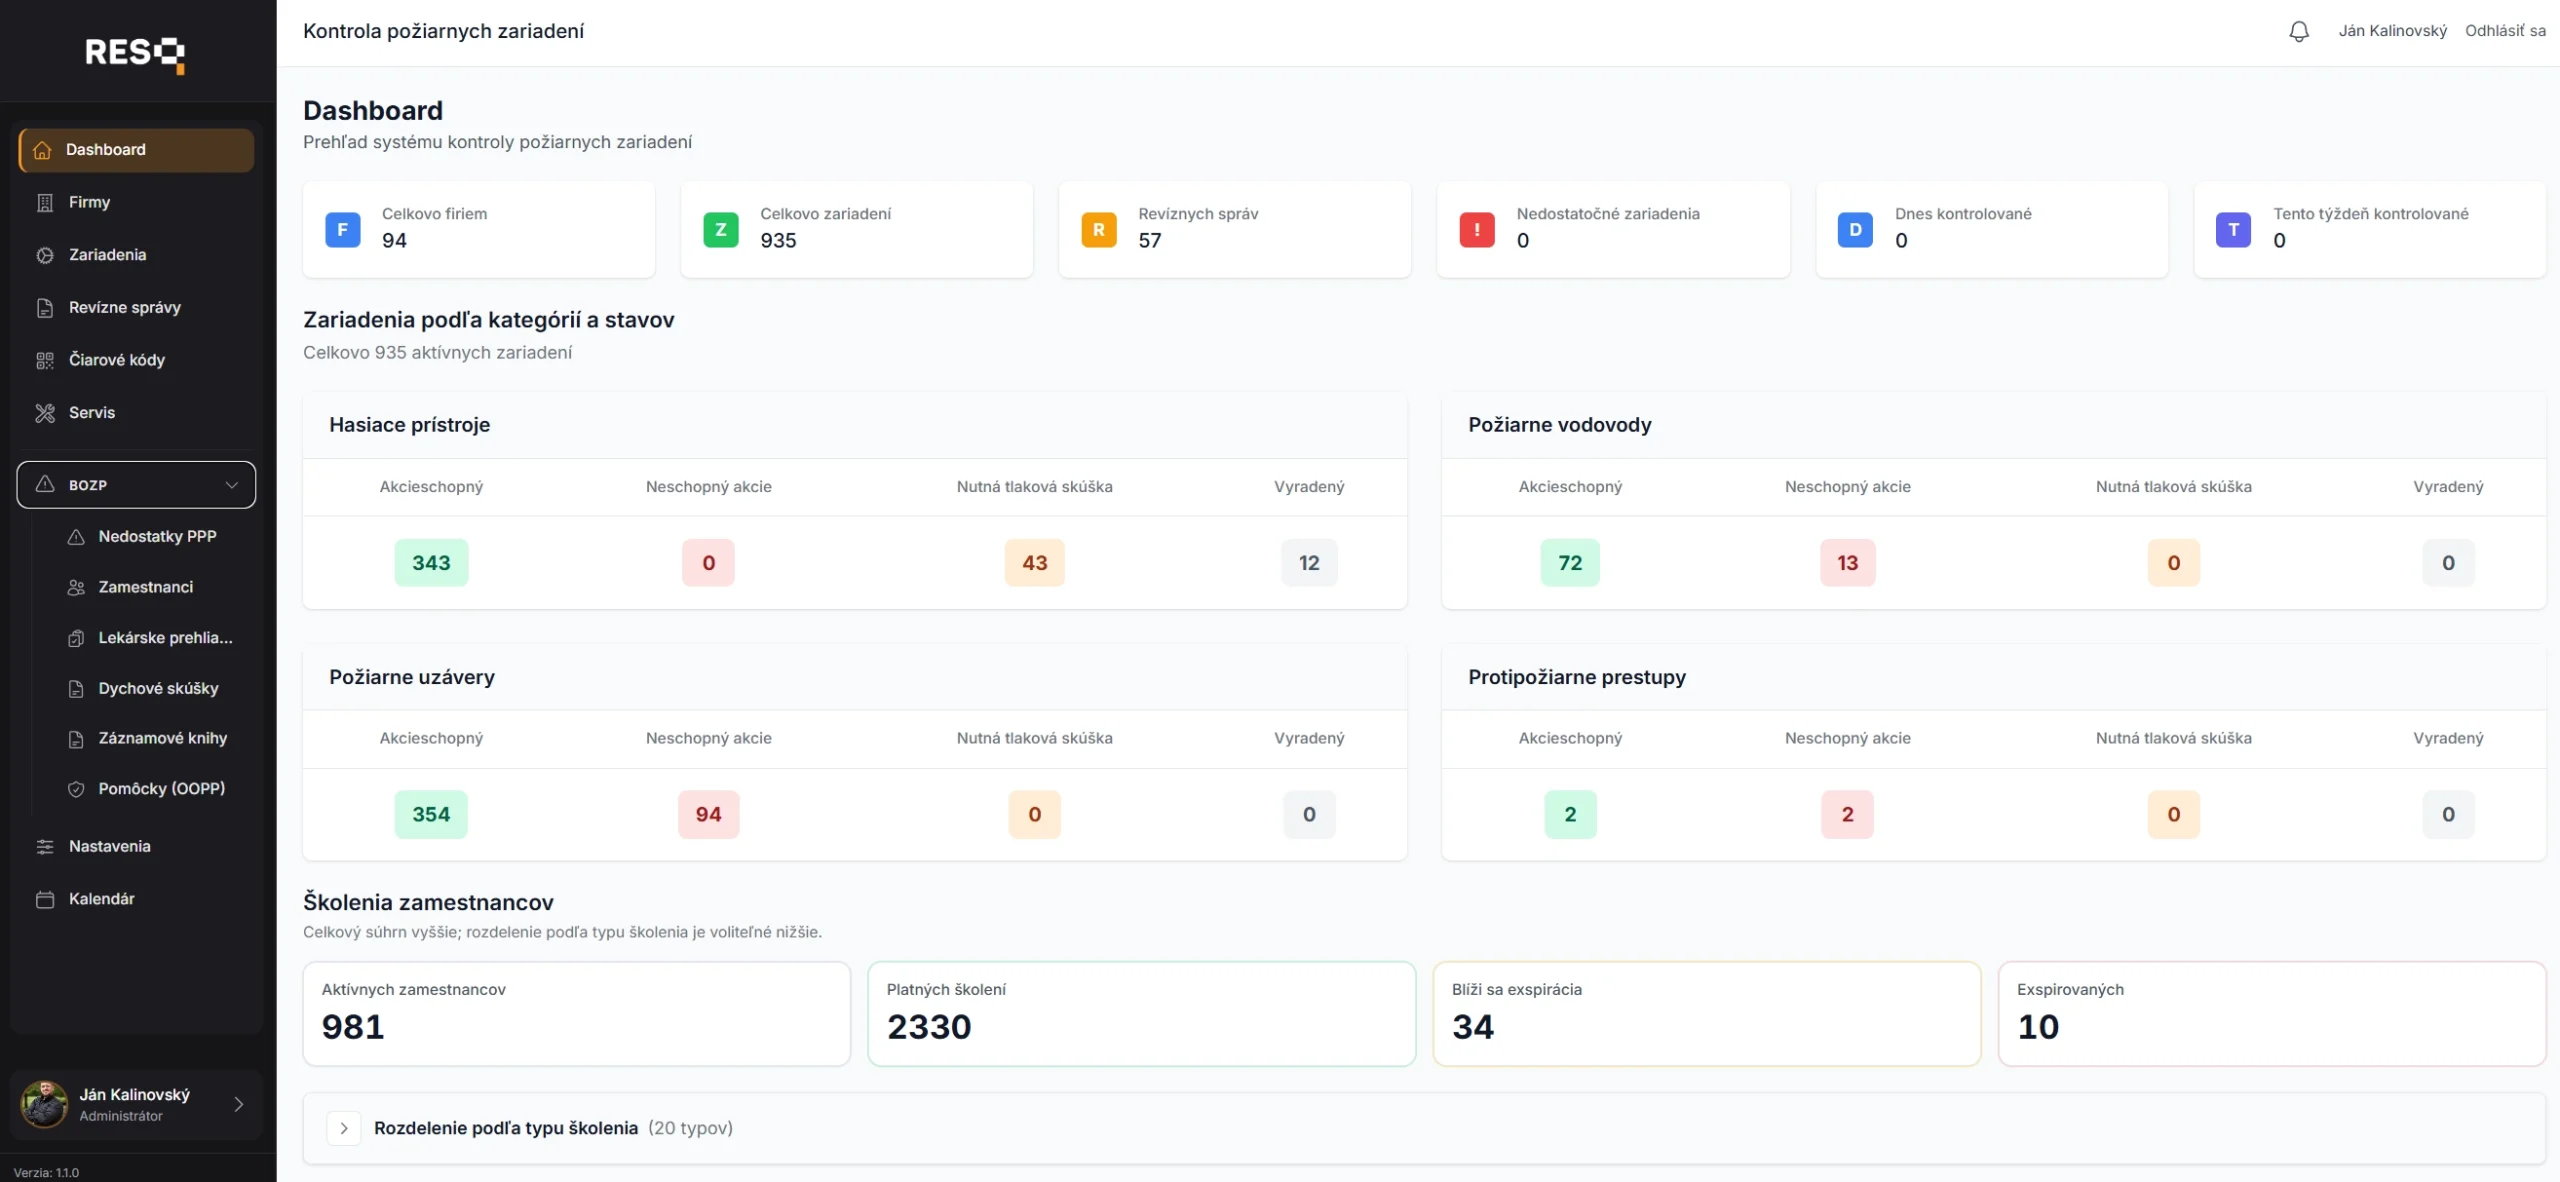Select the Čiarové kódy barcode icon
This screenshot has width=2560, height=1182.
click(45, 360)
